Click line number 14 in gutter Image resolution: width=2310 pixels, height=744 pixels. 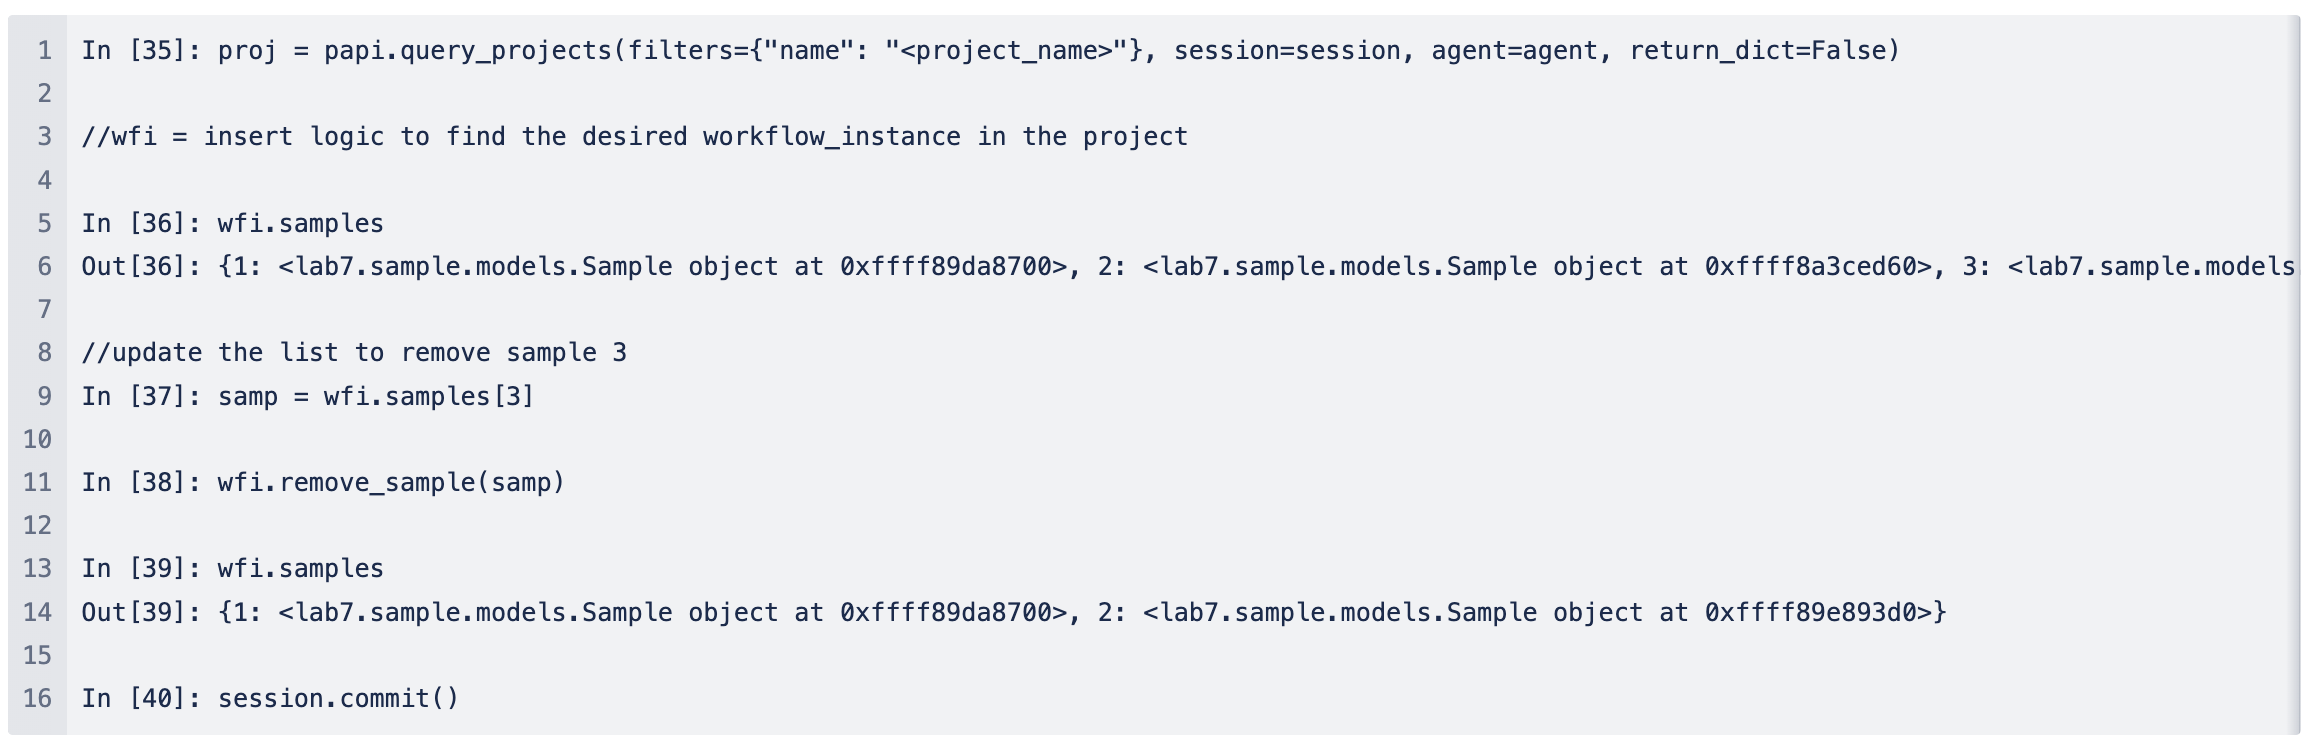tap(38, 612)
